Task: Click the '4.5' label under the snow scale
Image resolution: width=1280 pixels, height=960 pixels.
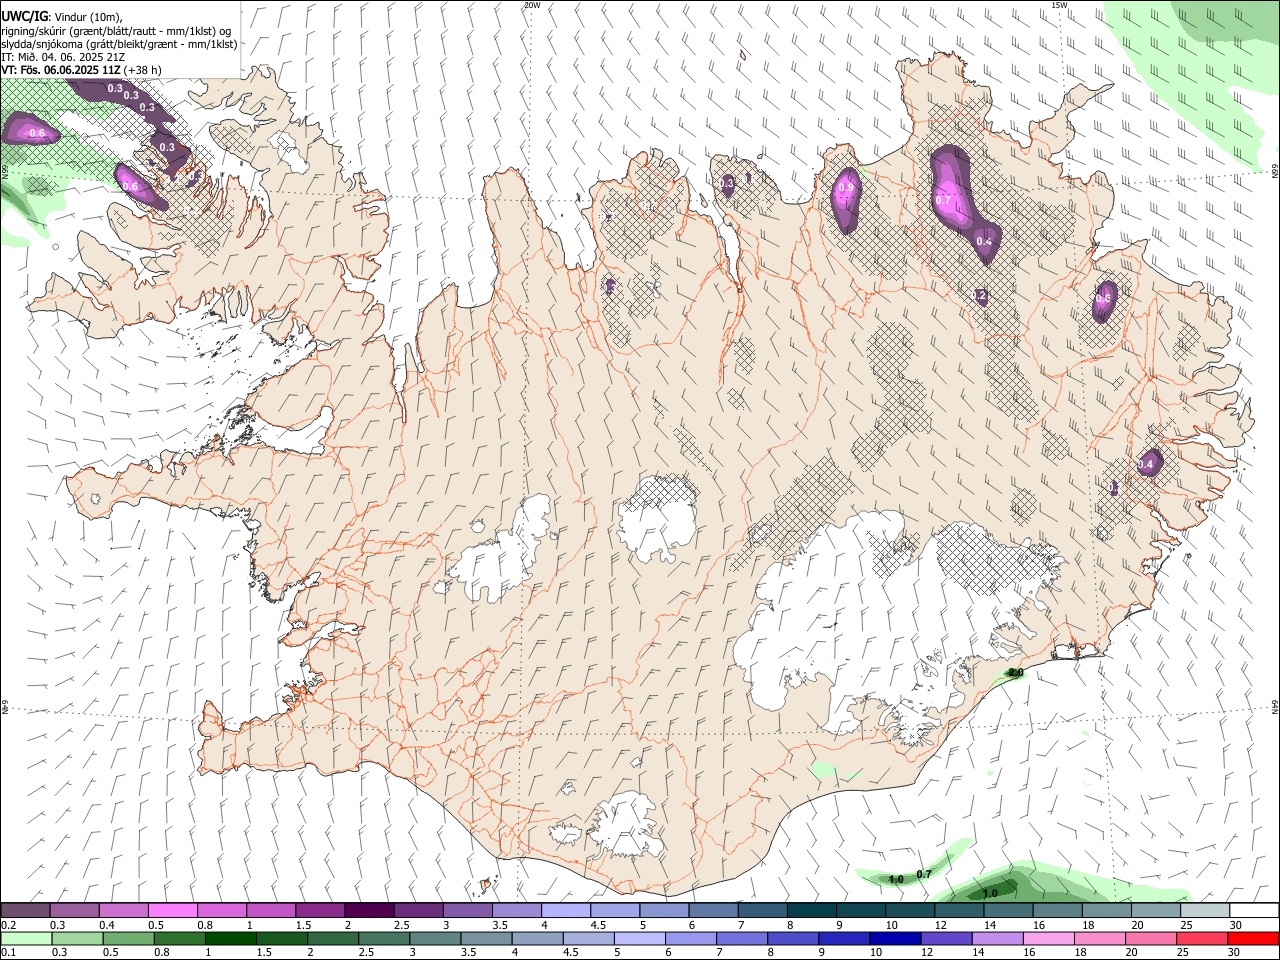Action: (x=598, y=925)
